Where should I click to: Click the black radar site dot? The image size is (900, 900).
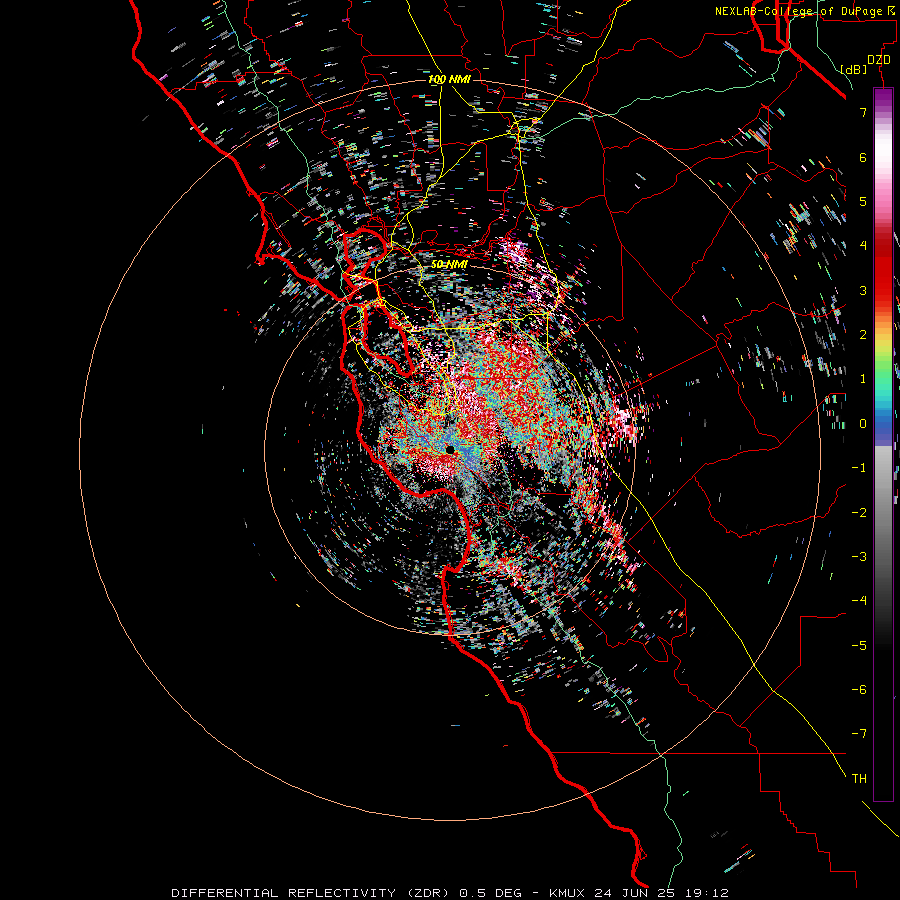(450, 449)
